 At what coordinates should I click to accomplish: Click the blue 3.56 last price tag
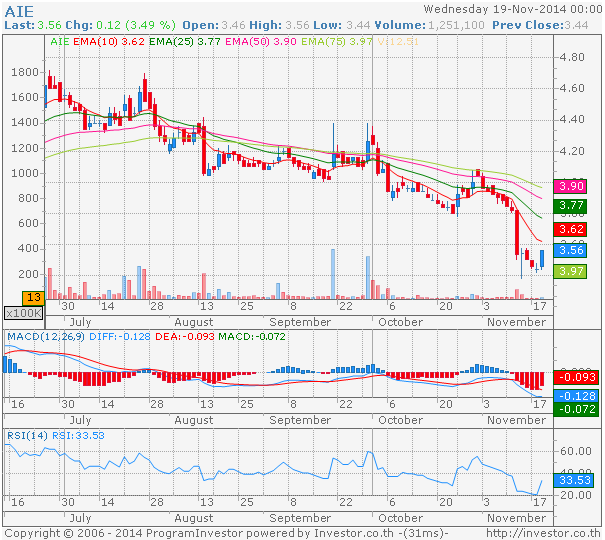pos(571,250)
